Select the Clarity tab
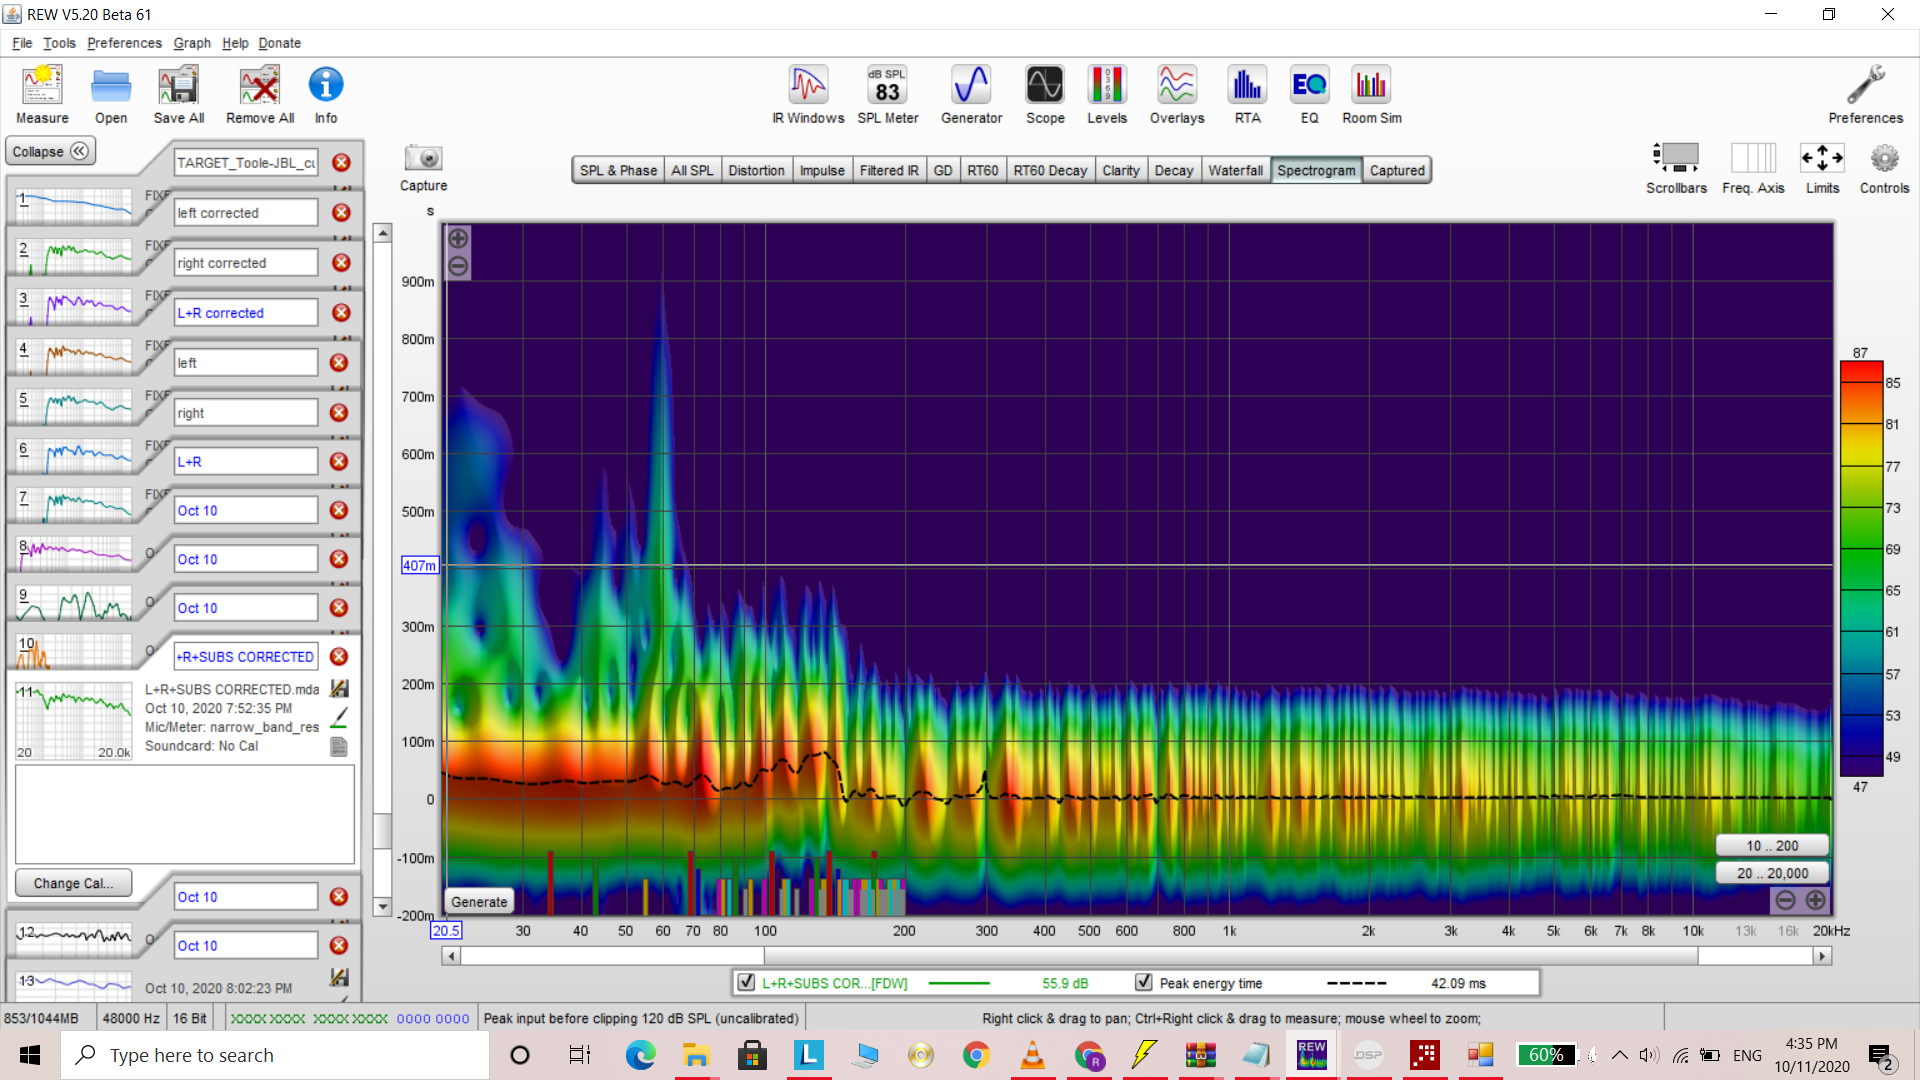The width and height of the screenshot is (1920, 1080). tap(1121, 170)
